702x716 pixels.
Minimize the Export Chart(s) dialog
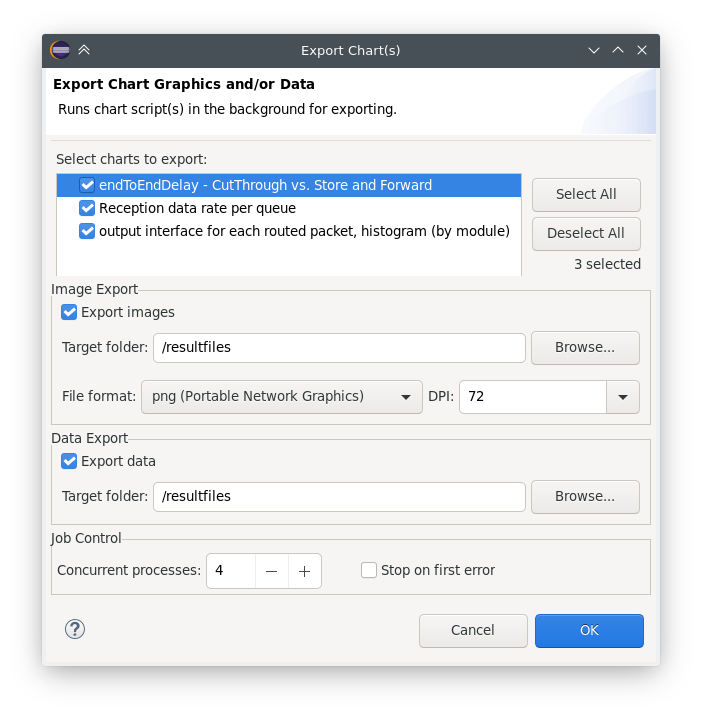point(594,50)
